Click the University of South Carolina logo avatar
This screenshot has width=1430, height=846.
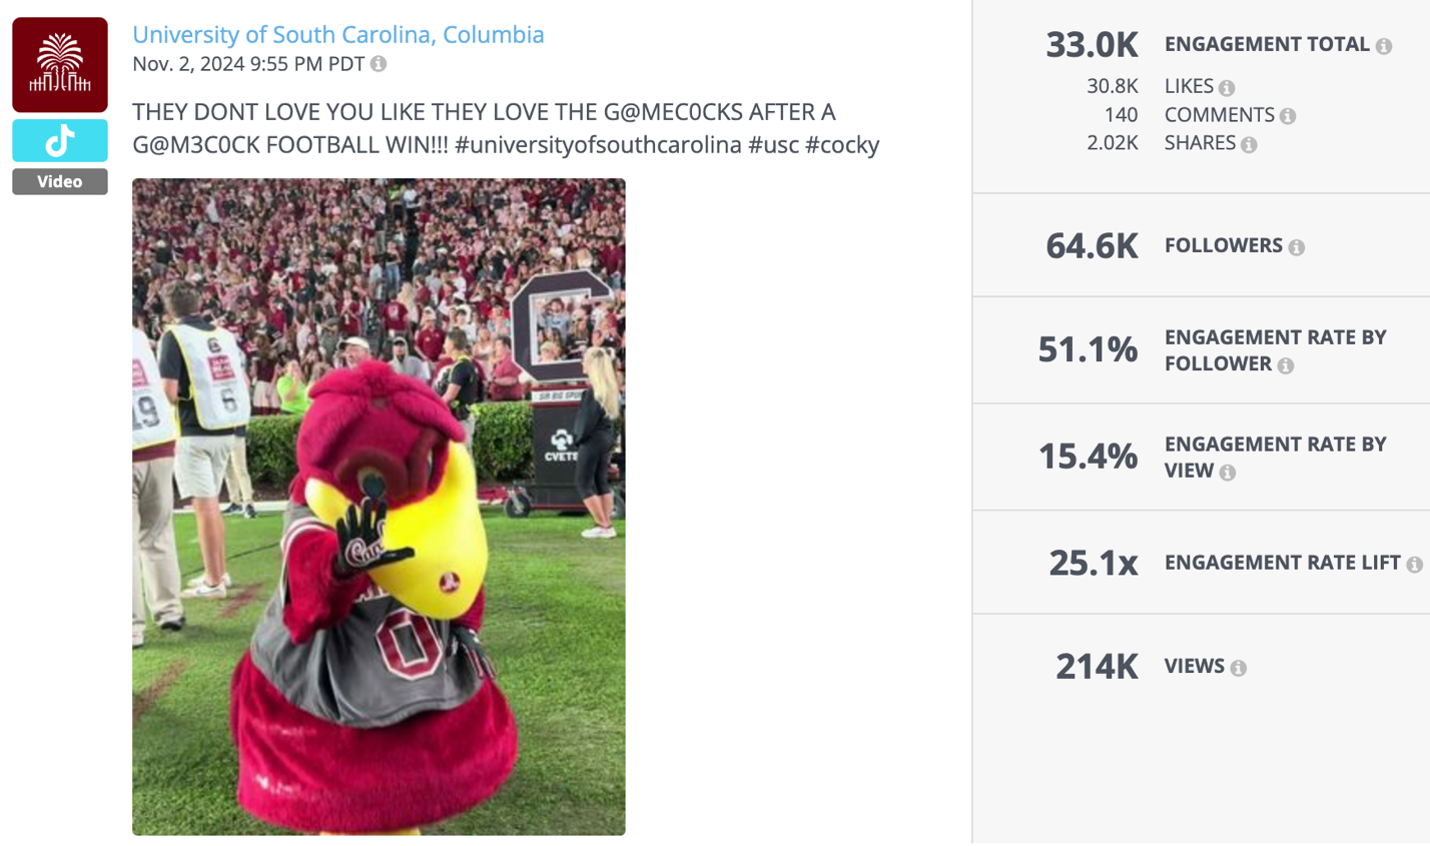click(x=59, y=64)
